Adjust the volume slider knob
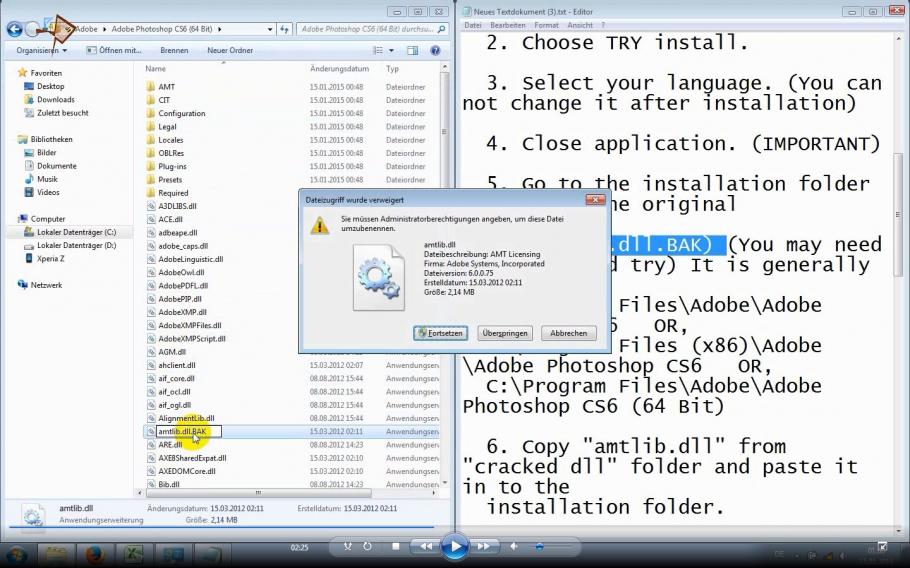Screen dimensions: 910x568 coord(540,547)
